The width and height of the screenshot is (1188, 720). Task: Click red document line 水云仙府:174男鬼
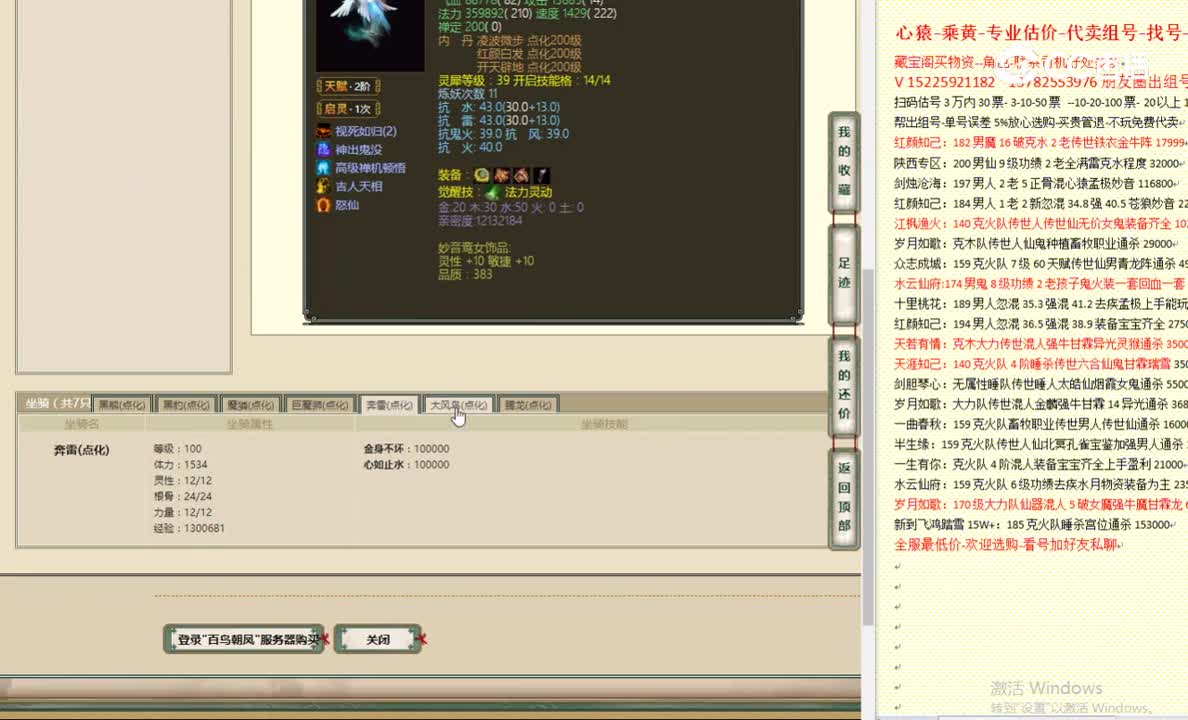click(x=1041, y=283)
